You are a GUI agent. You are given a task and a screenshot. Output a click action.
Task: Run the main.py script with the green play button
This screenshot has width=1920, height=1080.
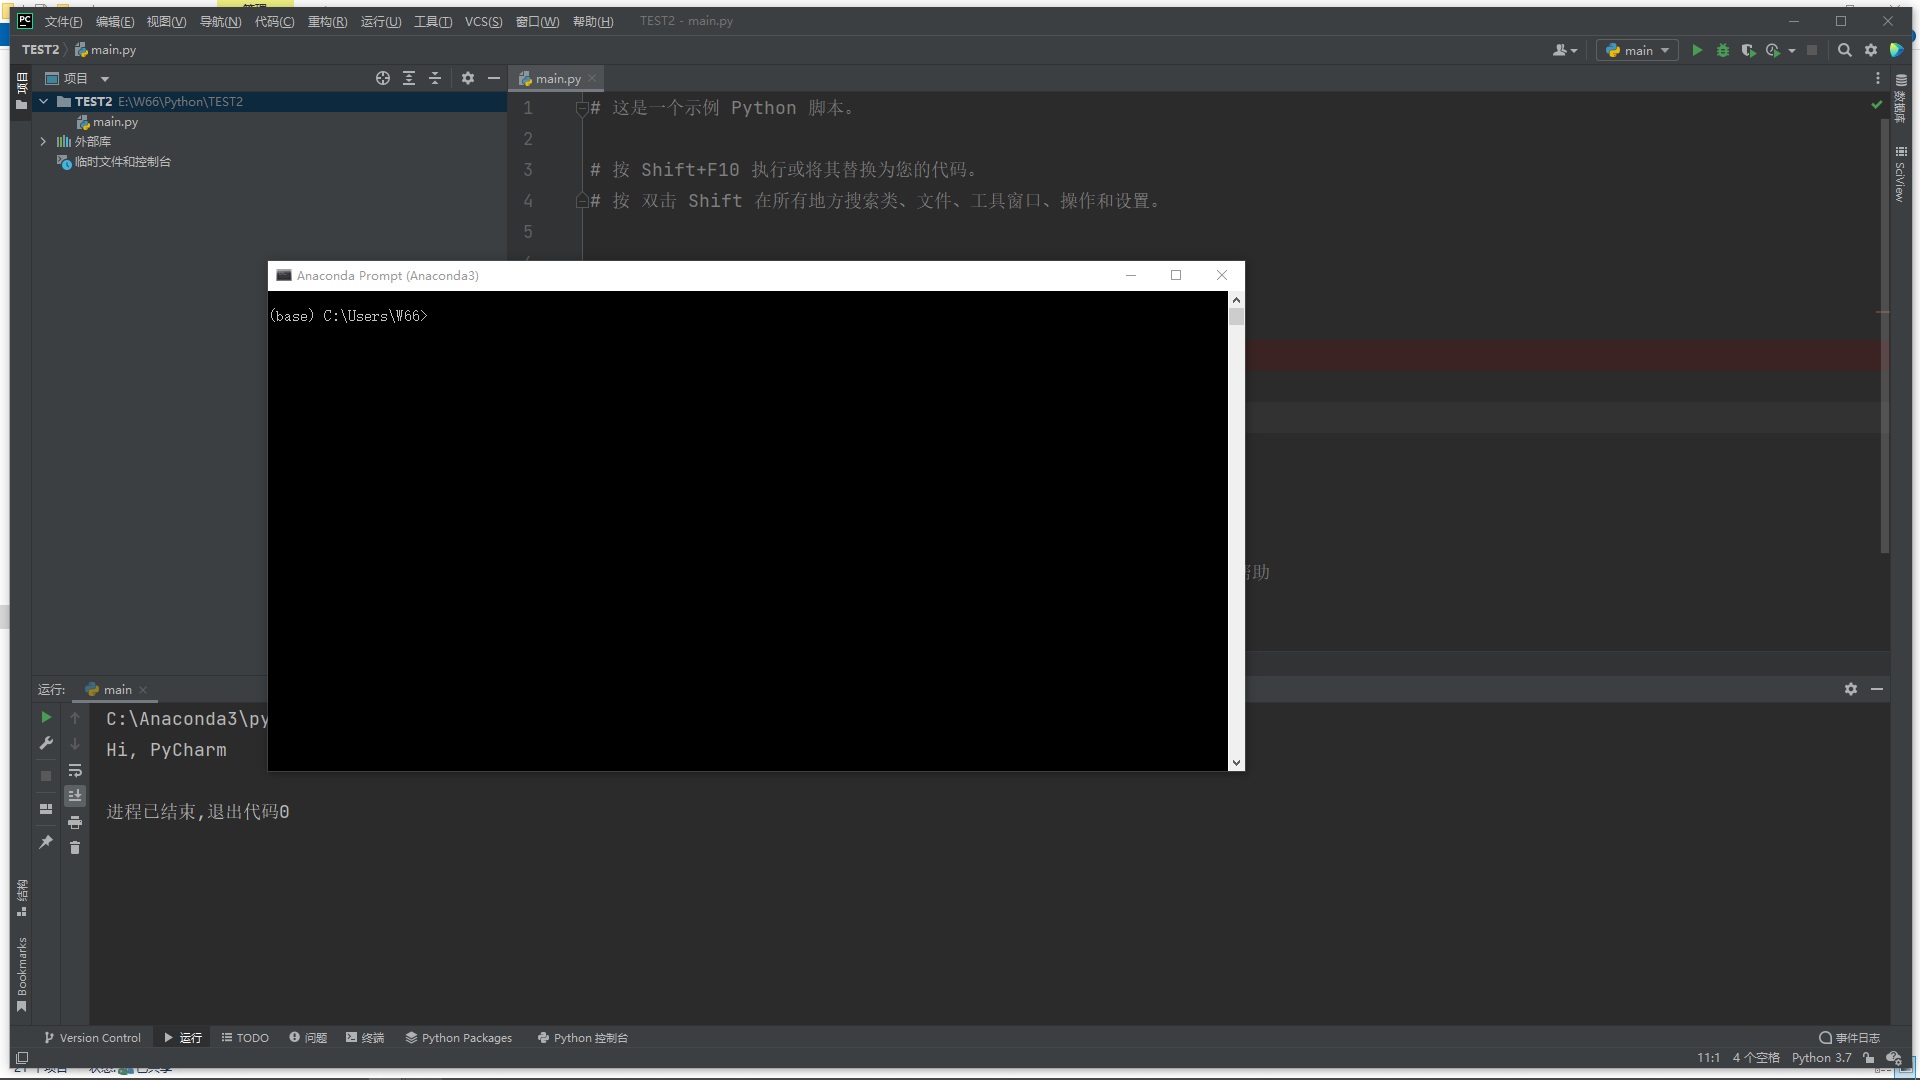click(x=1698, y=50)
